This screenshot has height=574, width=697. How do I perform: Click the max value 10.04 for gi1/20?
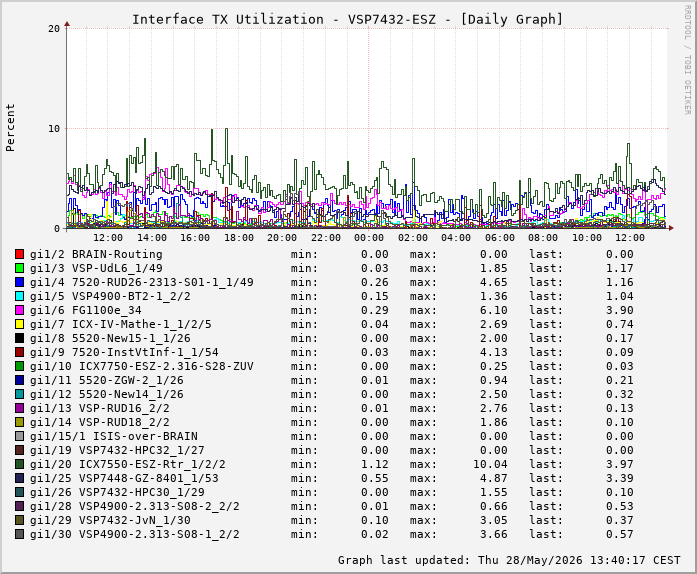[x=490, y=464]
